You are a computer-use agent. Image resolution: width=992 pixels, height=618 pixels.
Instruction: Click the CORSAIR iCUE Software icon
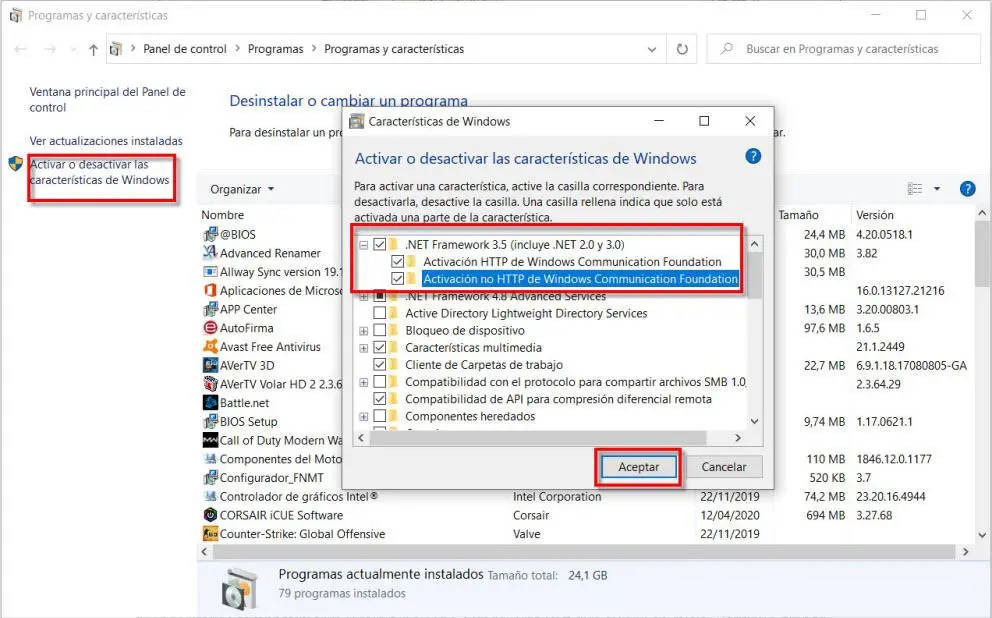point(210,515)
